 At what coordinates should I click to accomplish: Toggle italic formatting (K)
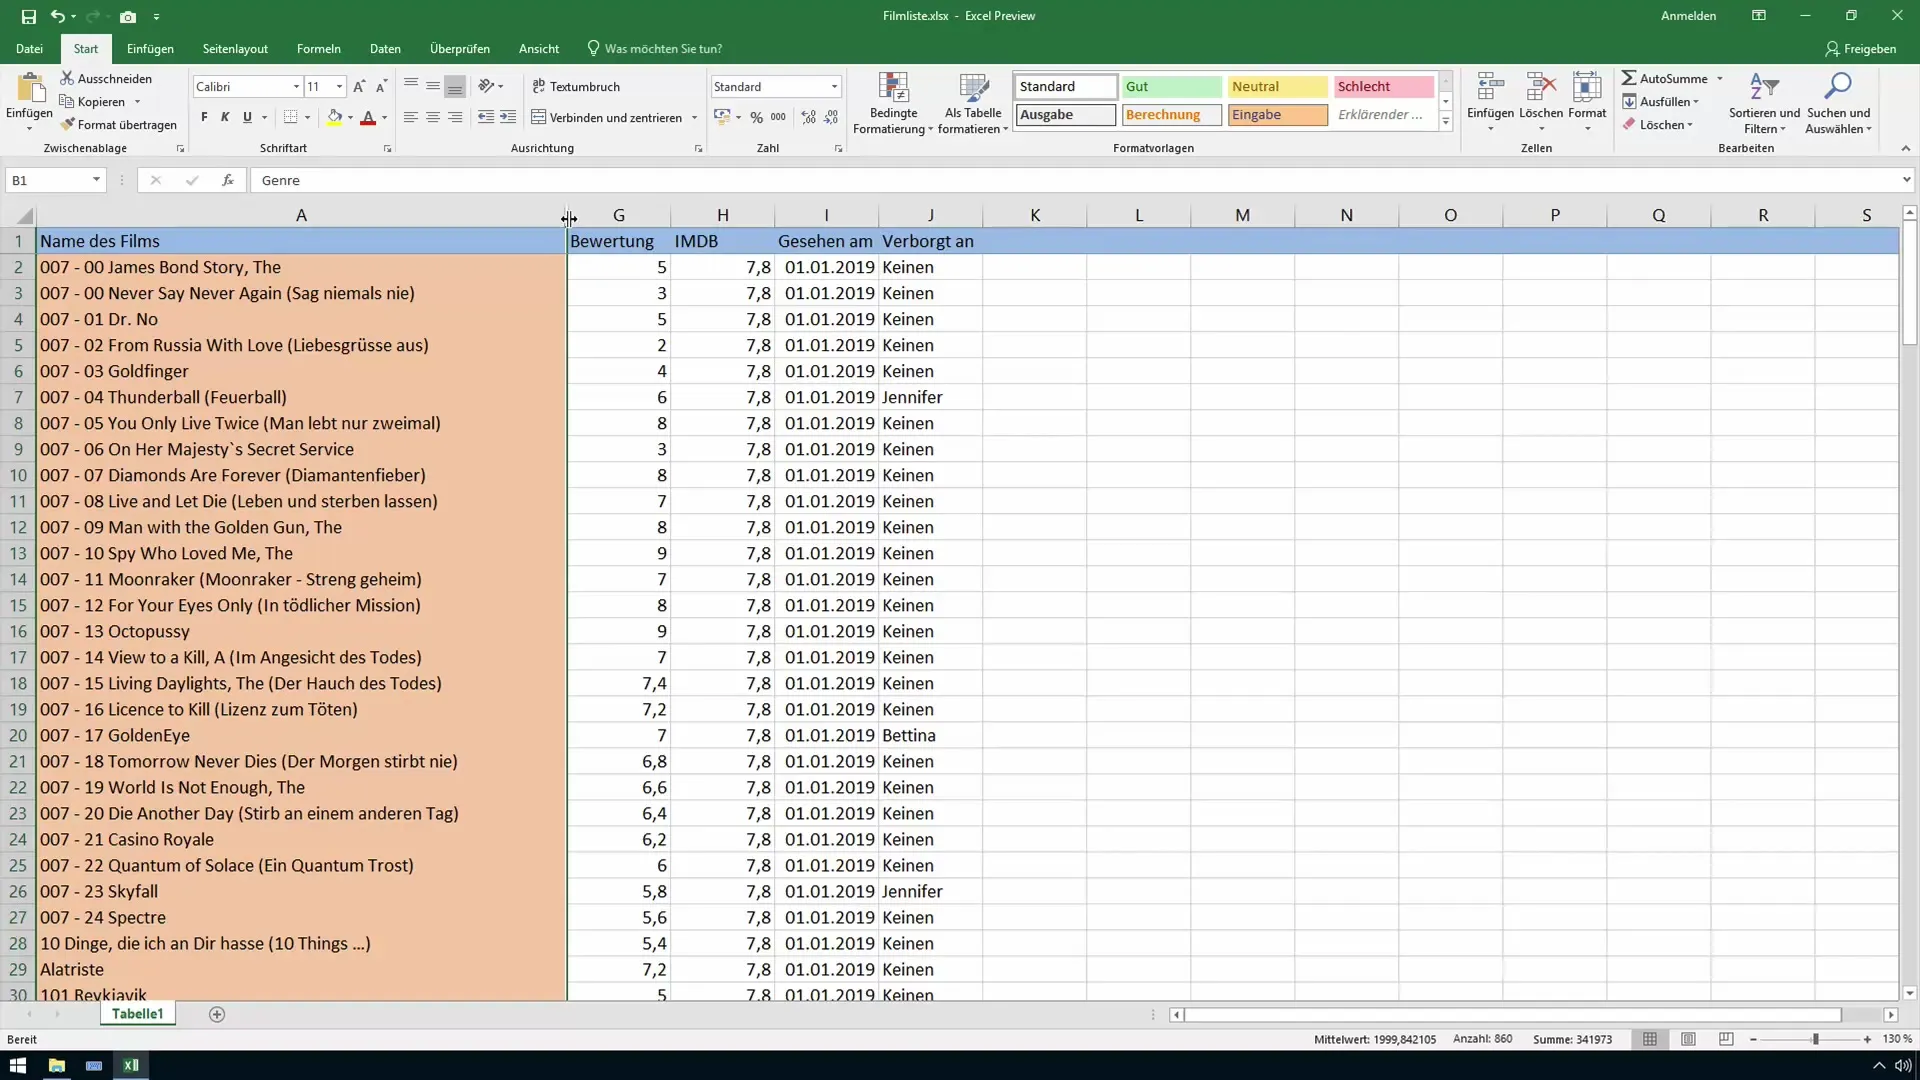225,117
